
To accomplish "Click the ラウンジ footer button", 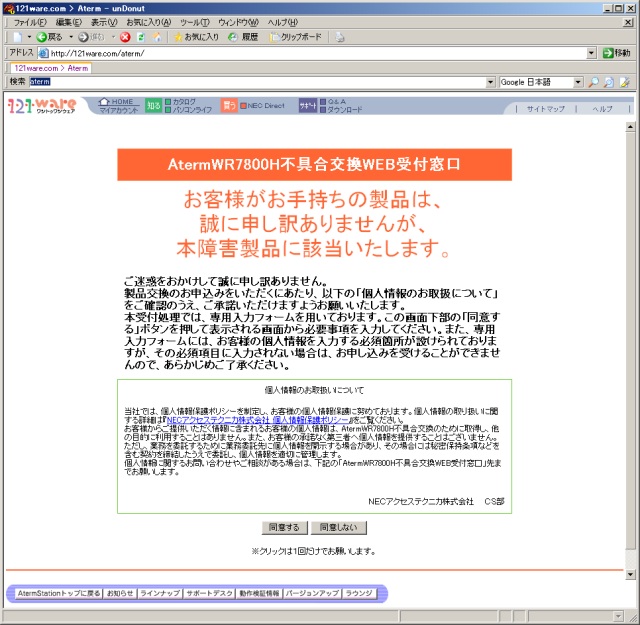I will [359, 593].
